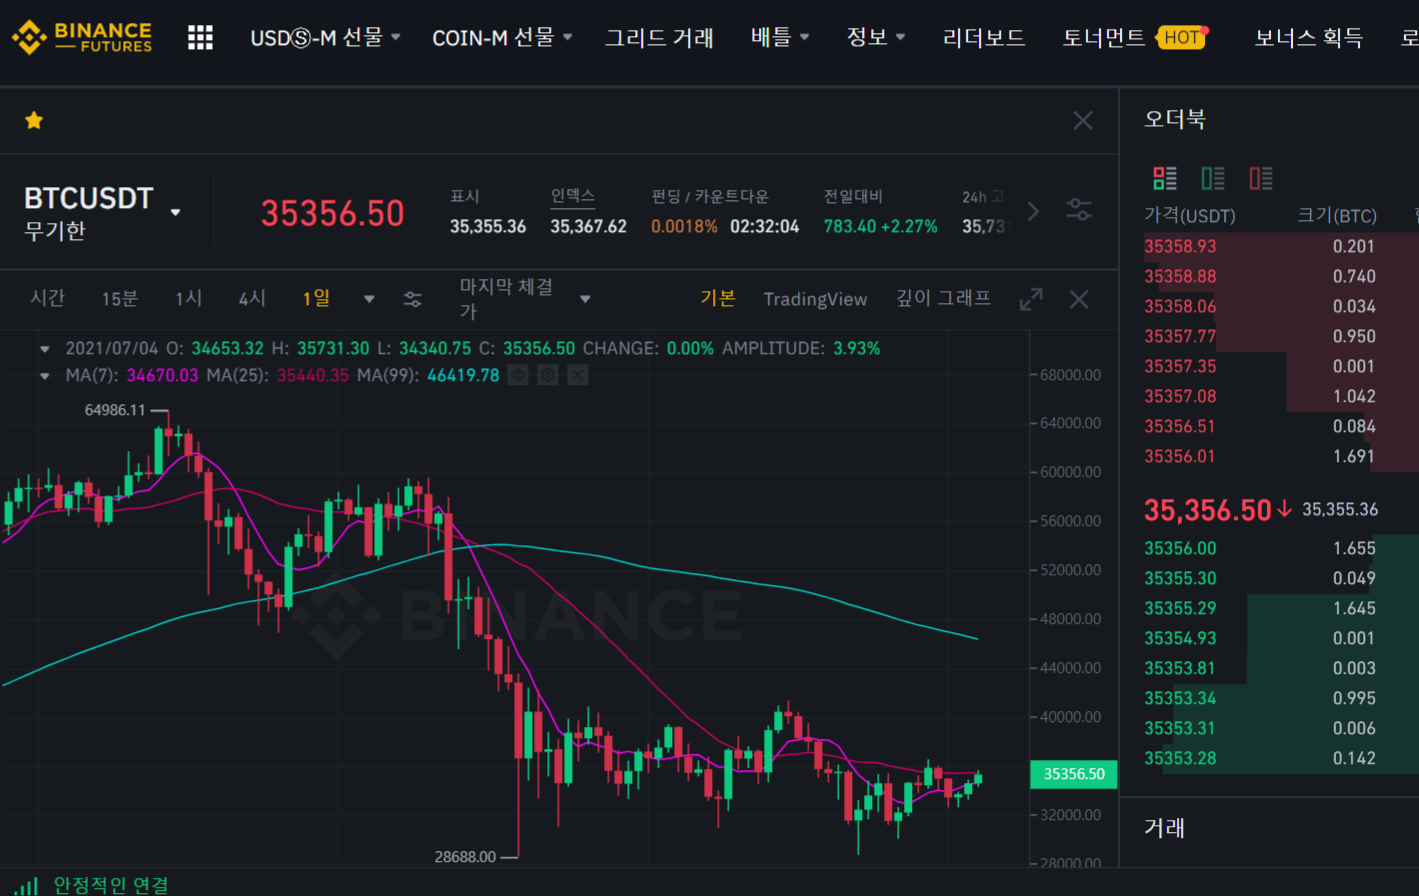
Task: Click the index (인덱스) label
Action: [572, 196]
